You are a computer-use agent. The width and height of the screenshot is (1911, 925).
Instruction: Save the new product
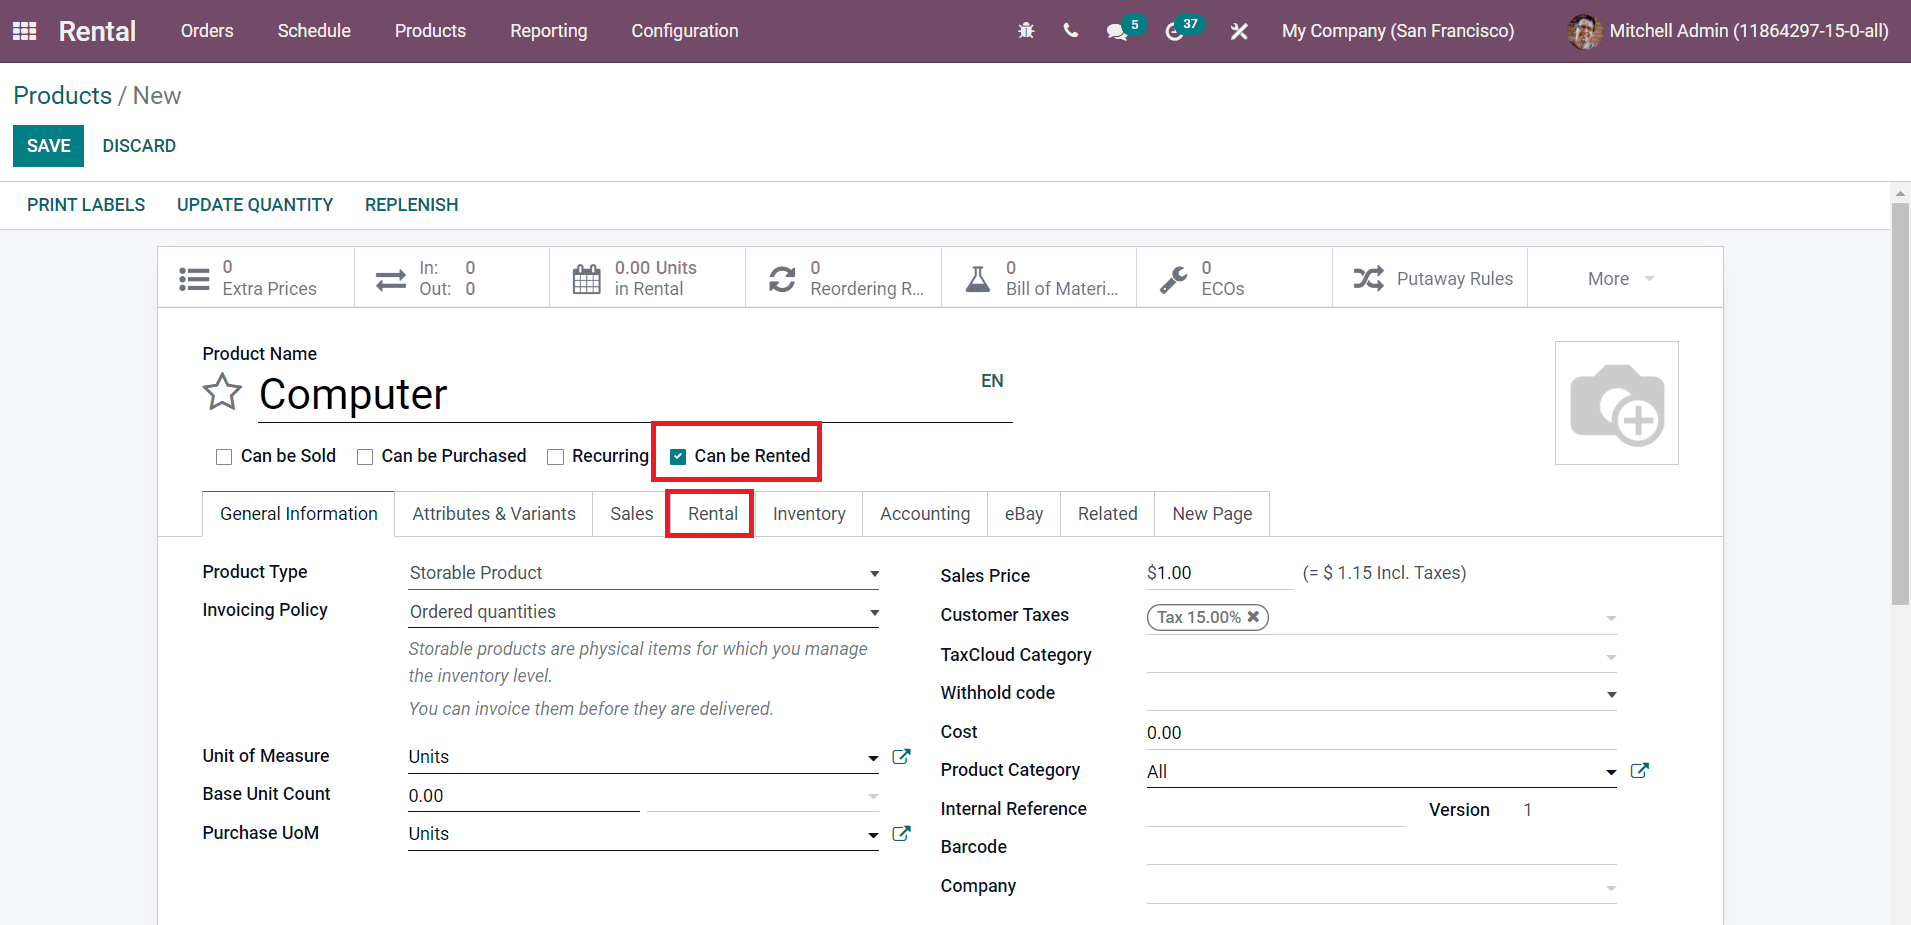click(x=48, y=146)
